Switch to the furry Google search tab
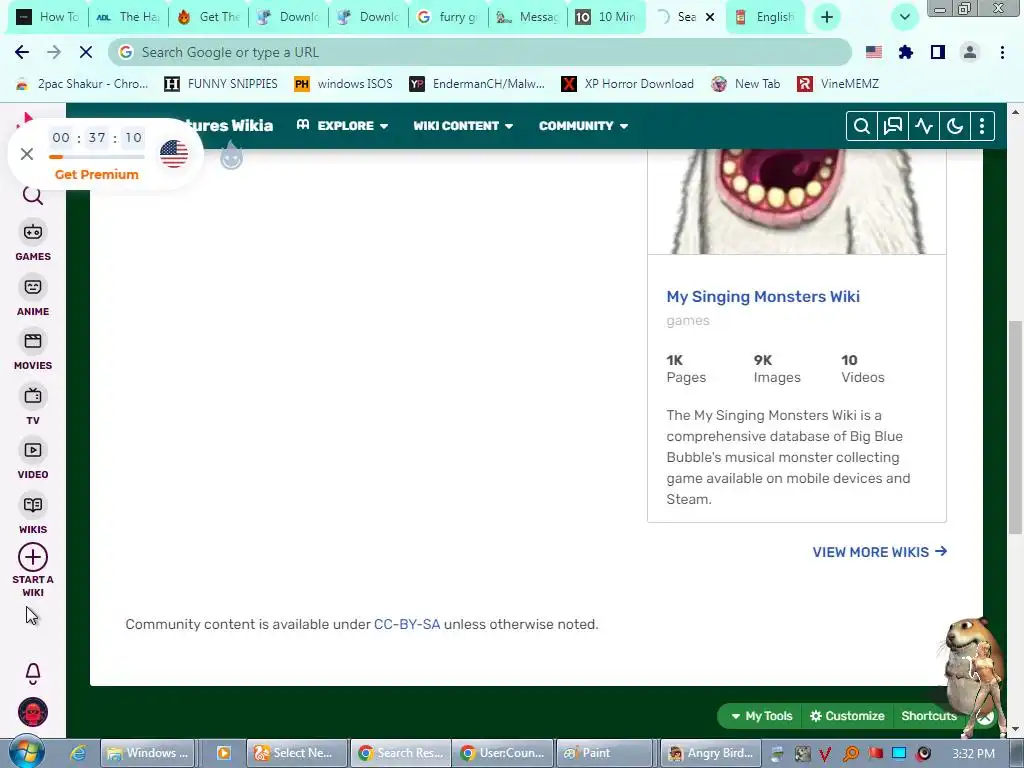Image resolution: width=1024 pixels, height=768 pixels. pyautogui.click(x=448, y=17)
